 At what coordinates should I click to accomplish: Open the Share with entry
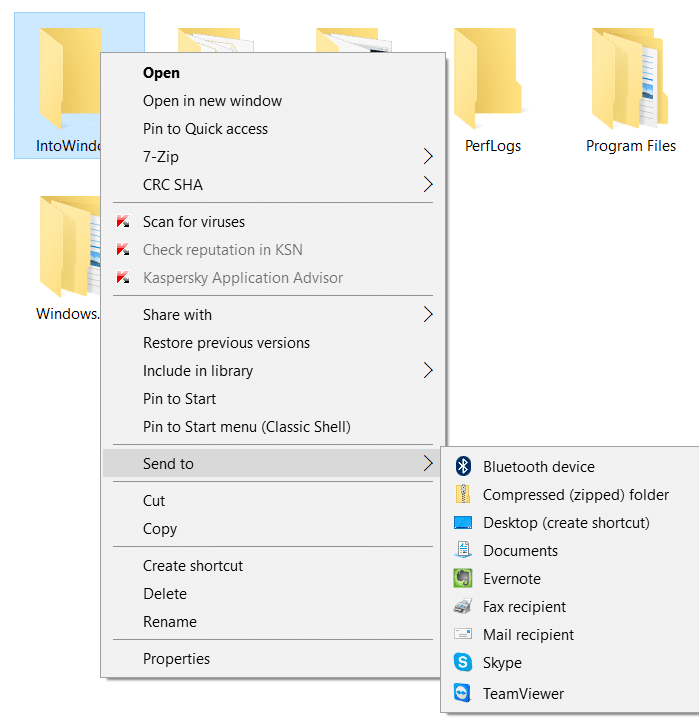pos(273,315)
